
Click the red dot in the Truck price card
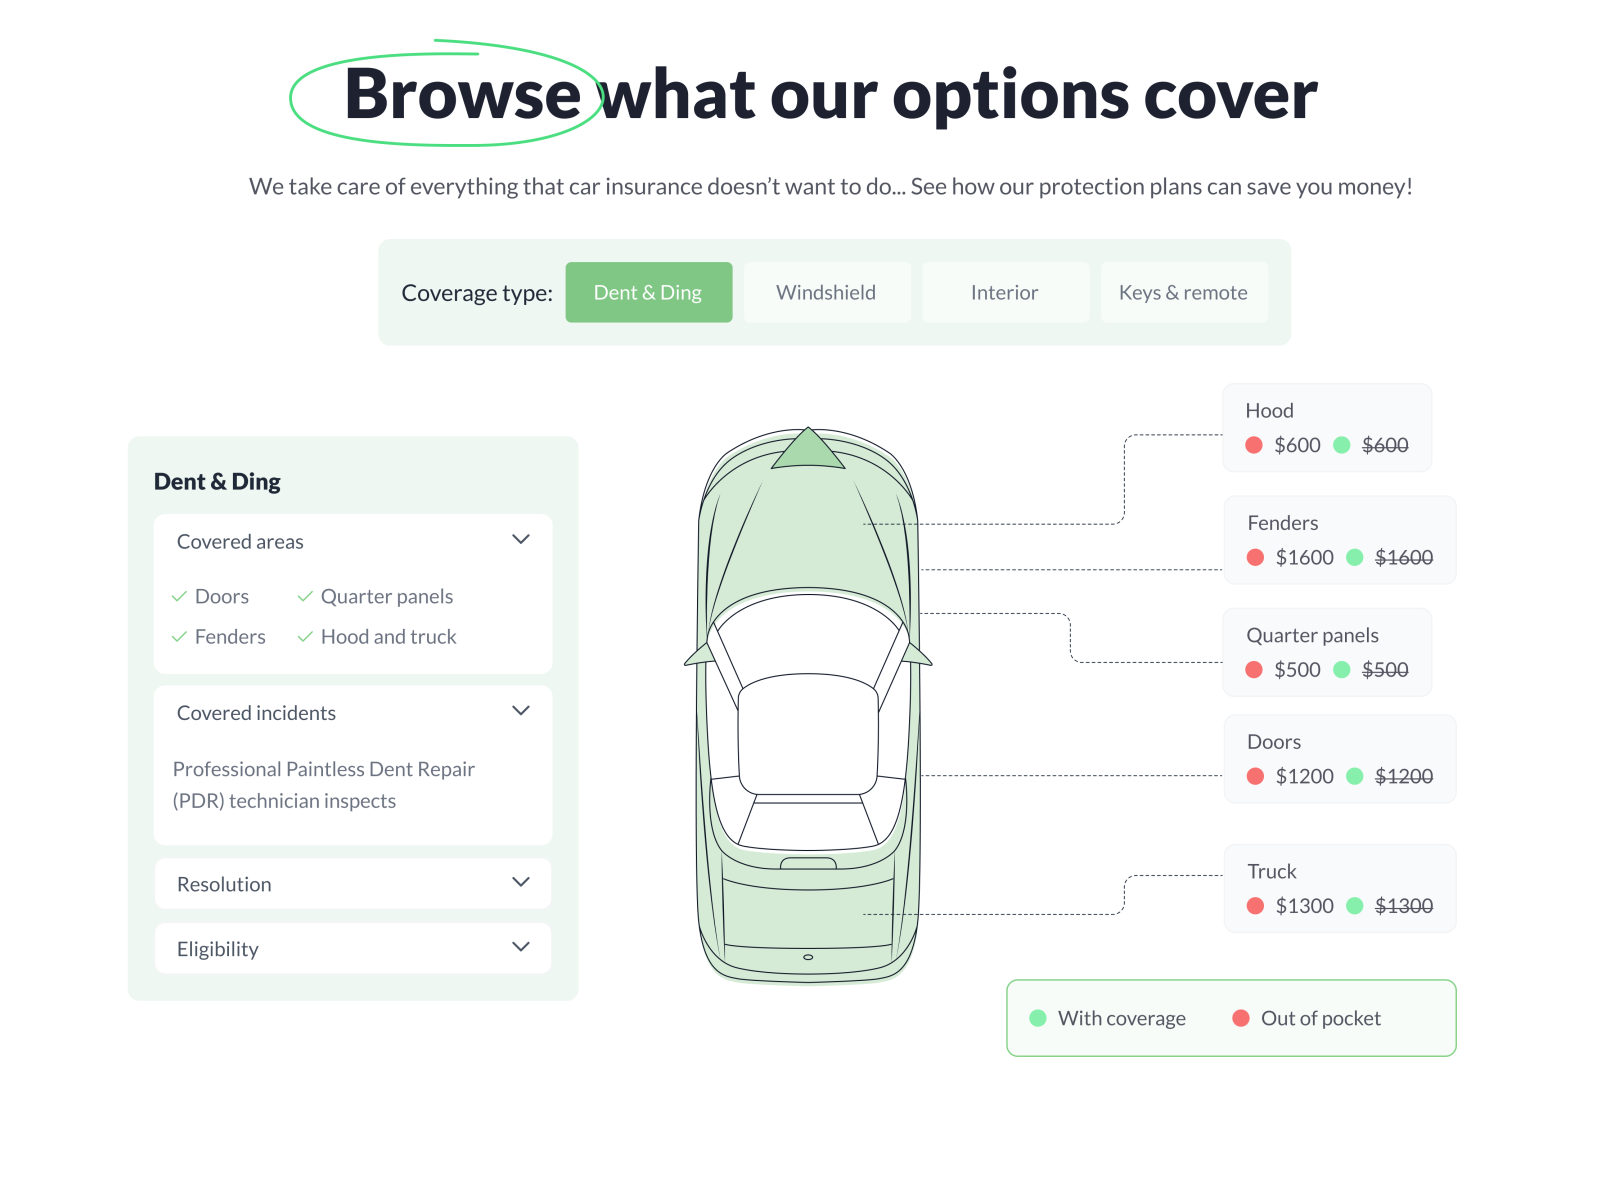tap(1256, 906)
